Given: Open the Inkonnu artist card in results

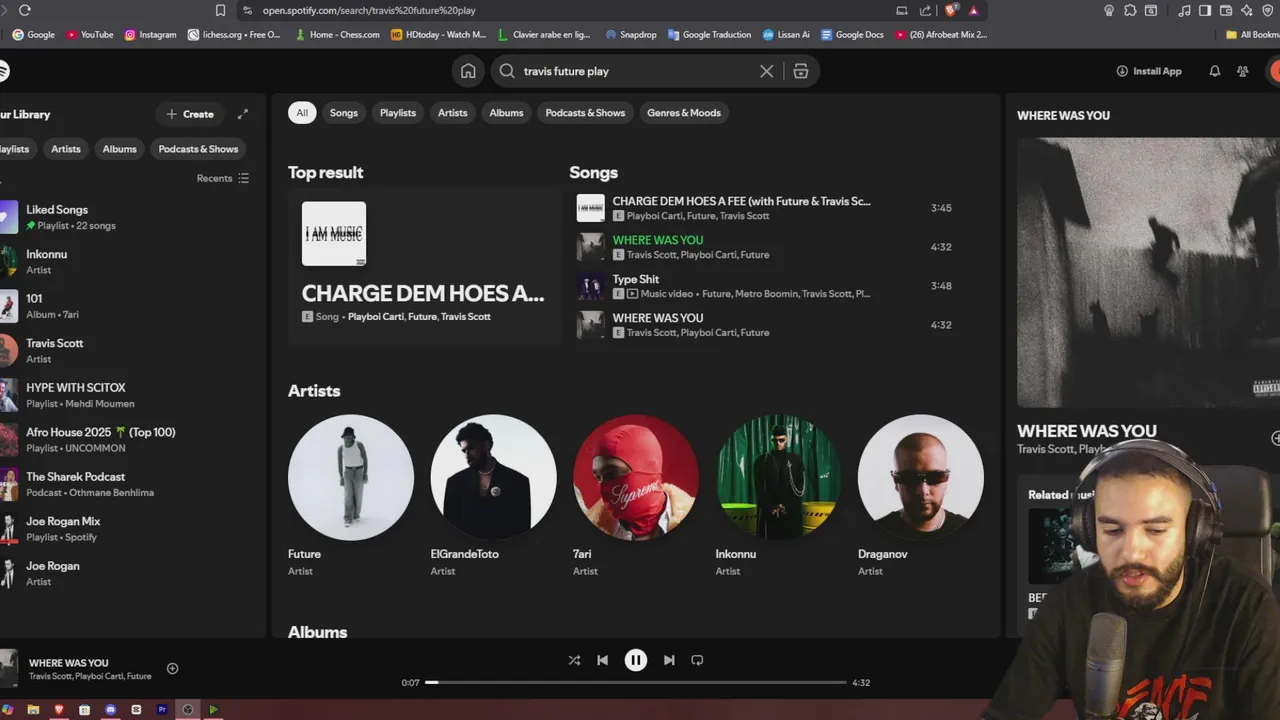Looking at the screenshot, I should tap(778, 496).
